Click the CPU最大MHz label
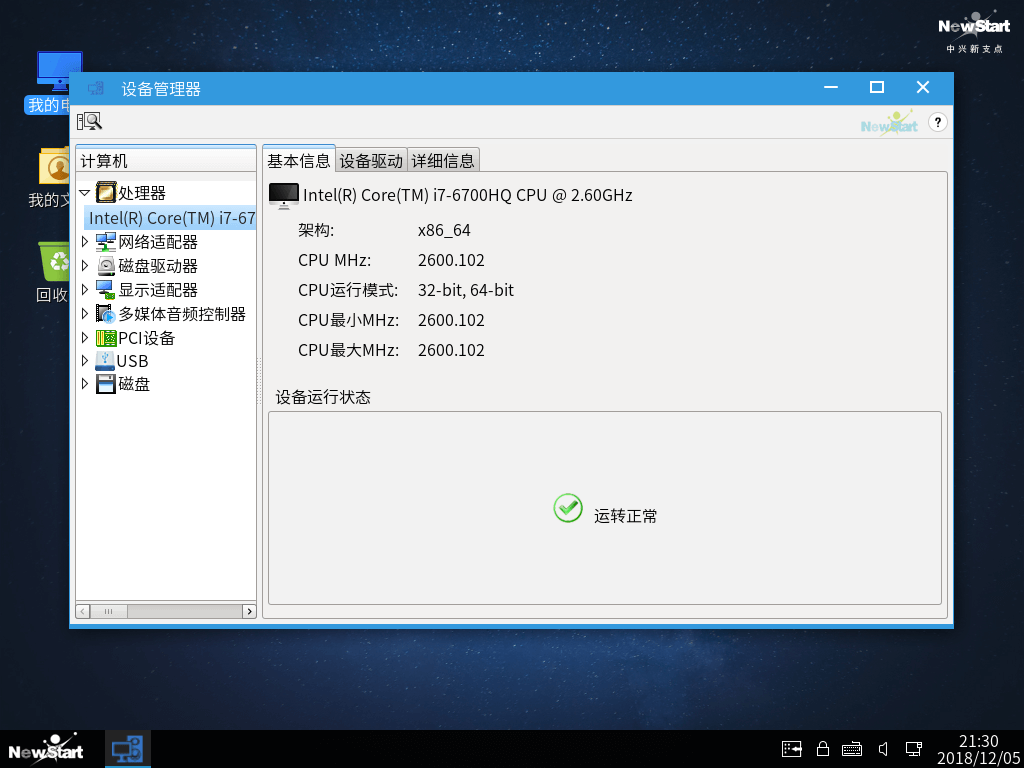Screen dimensions: 1024x768 point(348,350)
